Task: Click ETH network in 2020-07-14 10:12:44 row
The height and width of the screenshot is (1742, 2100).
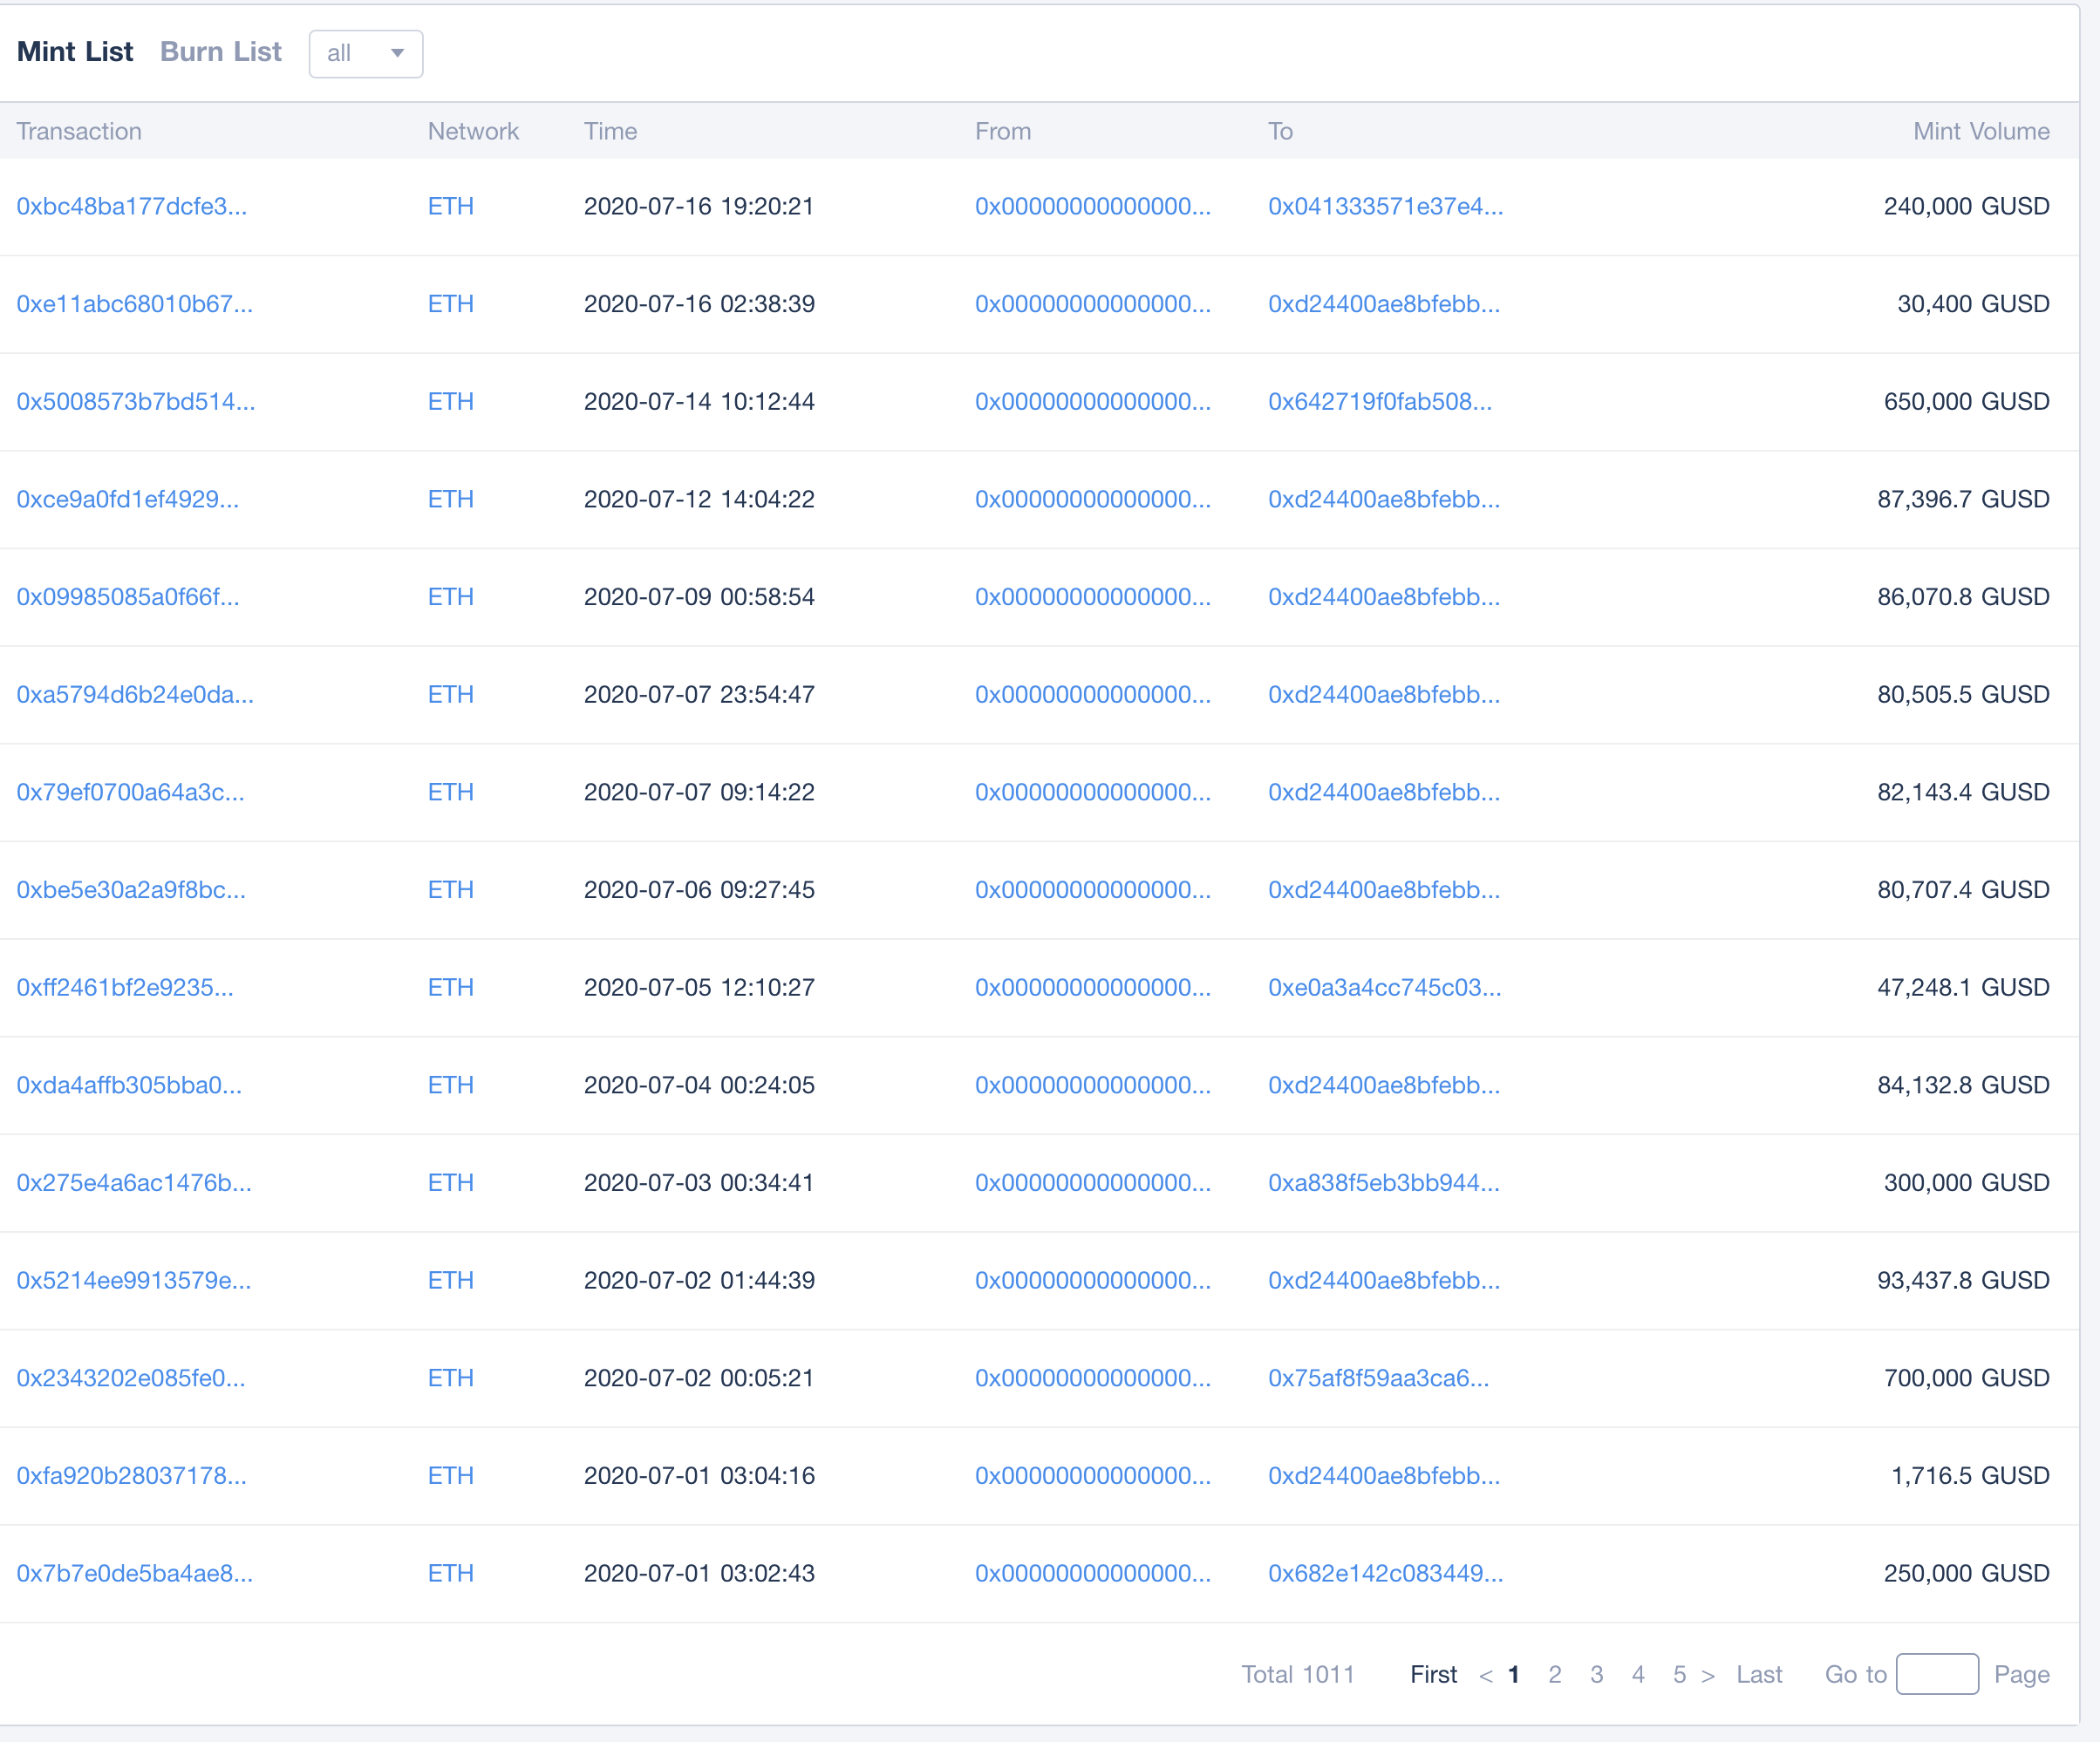Action: tap(451, 402)
